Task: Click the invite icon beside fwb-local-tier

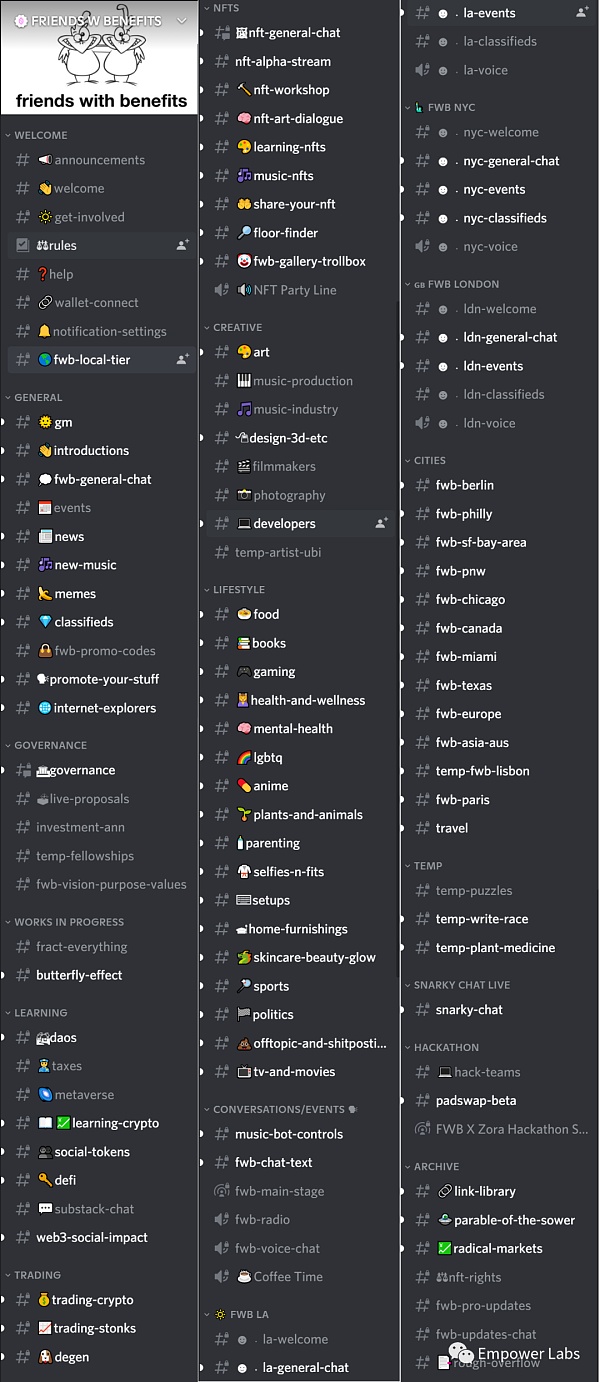Action: click(182, 360)
